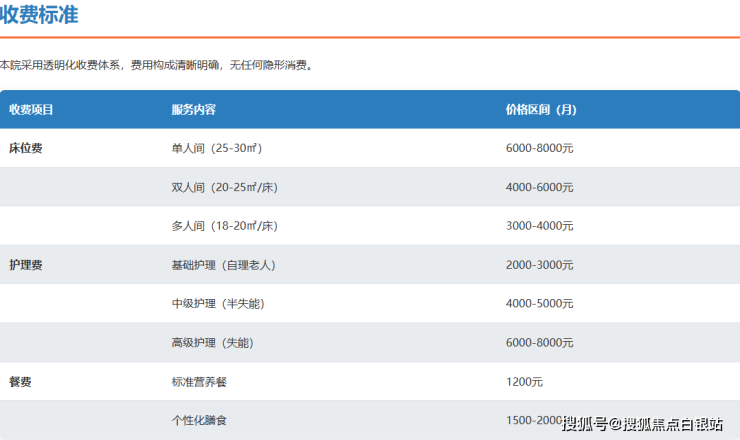Click the 收费标准 page heading
The width and height of the screenshot is (740, 440).
pyautogui.click(x=39, y=15)
